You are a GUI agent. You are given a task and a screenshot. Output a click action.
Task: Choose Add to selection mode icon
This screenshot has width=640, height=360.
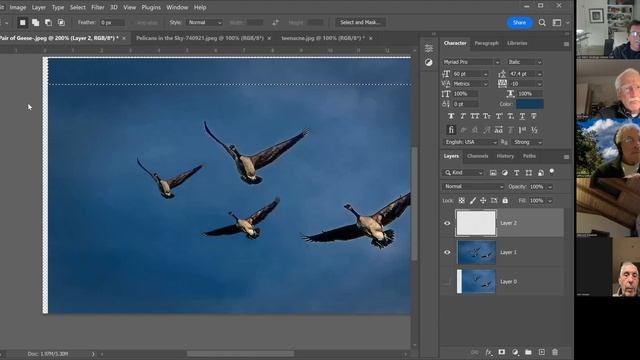click(x=36, y=22)
